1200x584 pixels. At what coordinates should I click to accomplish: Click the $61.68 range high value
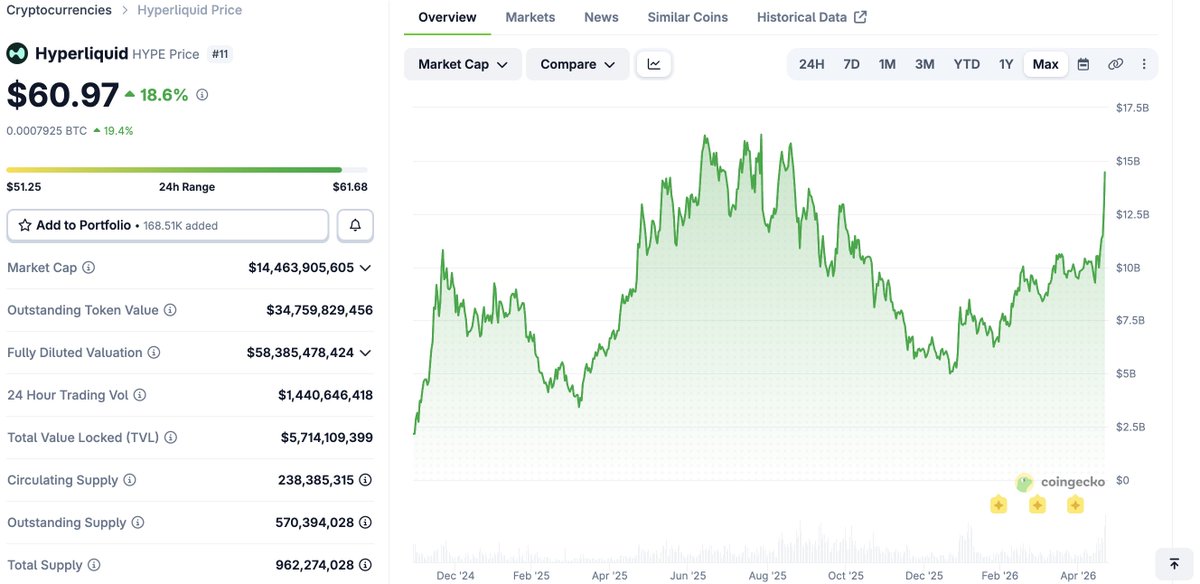pyautogui.click(x=350, y=187)
